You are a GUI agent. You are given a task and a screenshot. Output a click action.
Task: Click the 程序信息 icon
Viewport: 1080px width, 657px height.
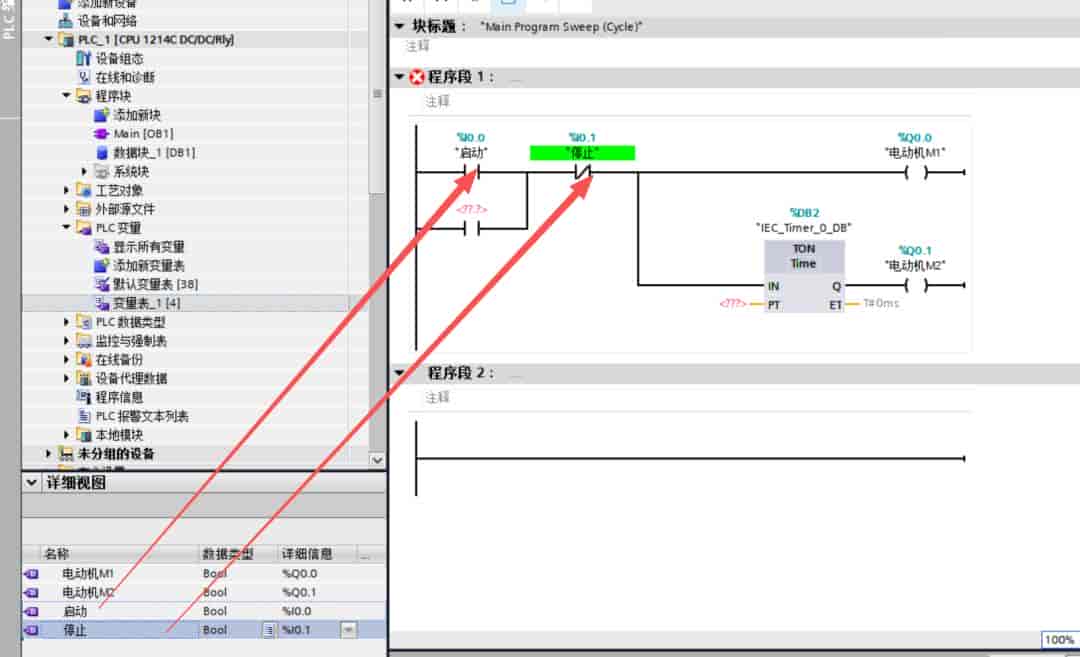tap(83, 397)
